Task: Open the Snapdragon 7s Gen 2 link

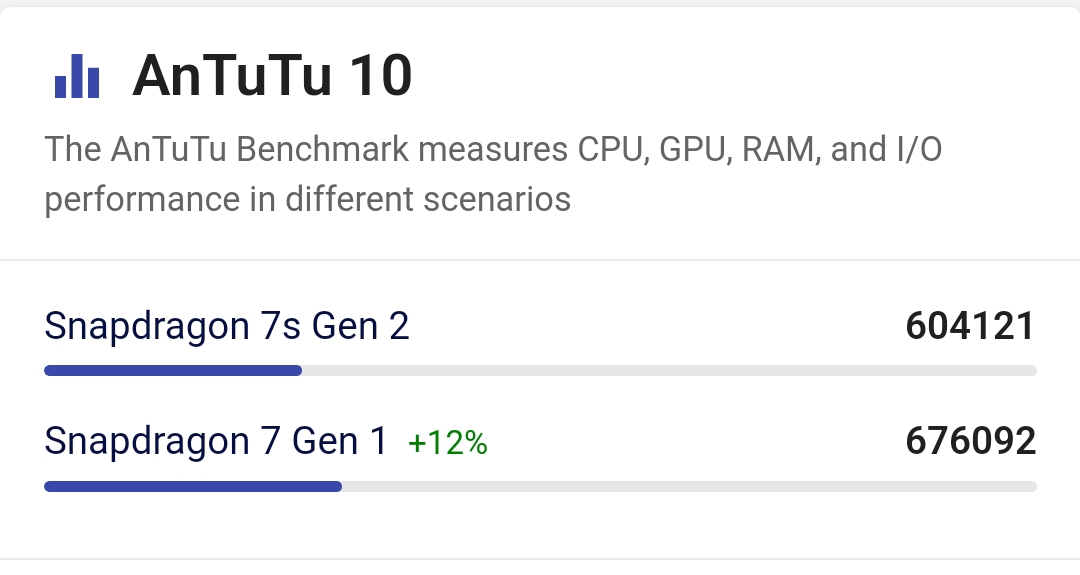Action: click(x=227, y=326)
